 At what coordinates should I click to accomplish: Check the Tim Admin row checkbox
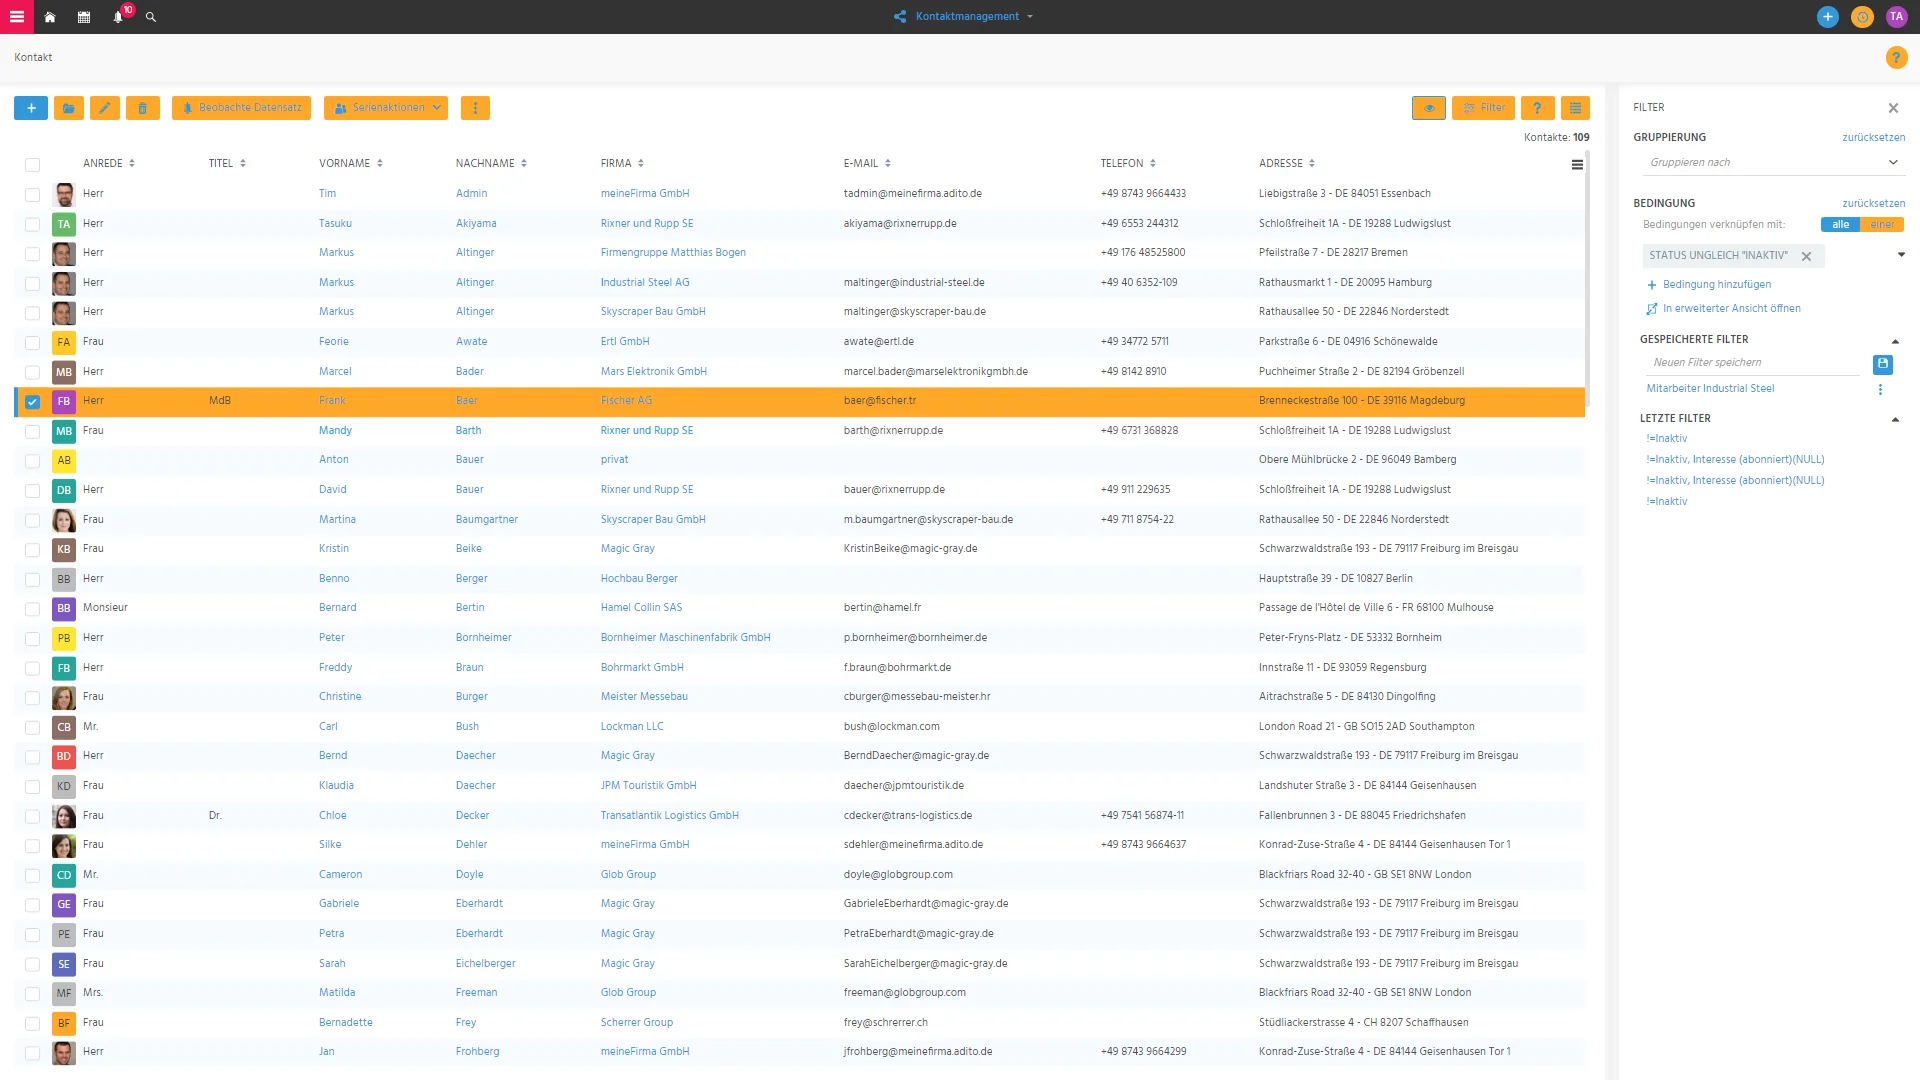[32, 195]
